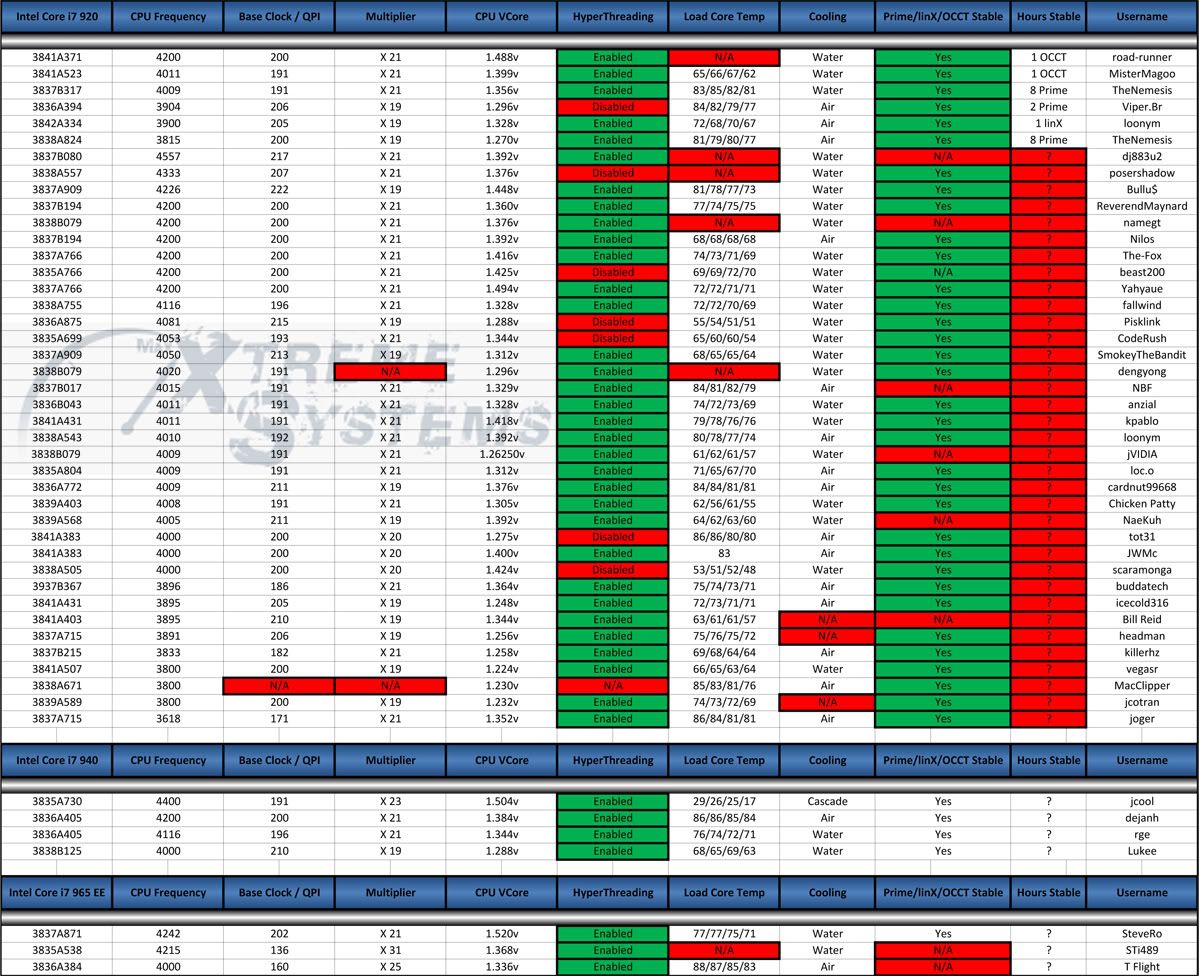Select the 'MacClipper' username cell
1200x976 pixels.
coord(1142,686)
